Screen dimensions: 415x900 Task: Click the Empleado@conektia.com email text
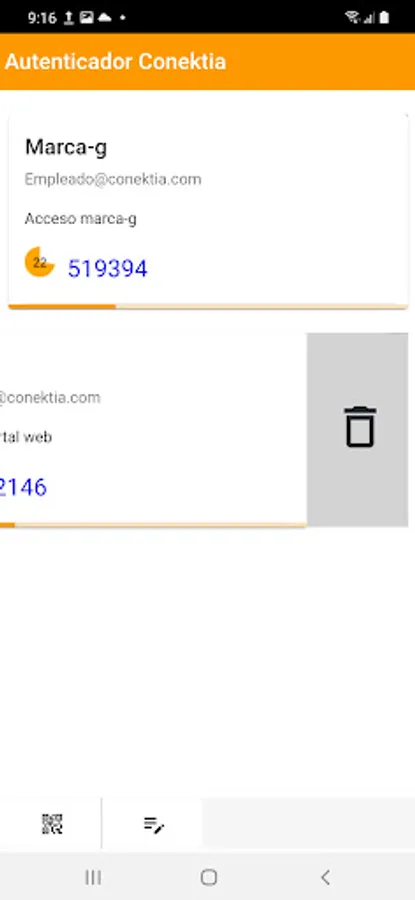click(113, 180)
